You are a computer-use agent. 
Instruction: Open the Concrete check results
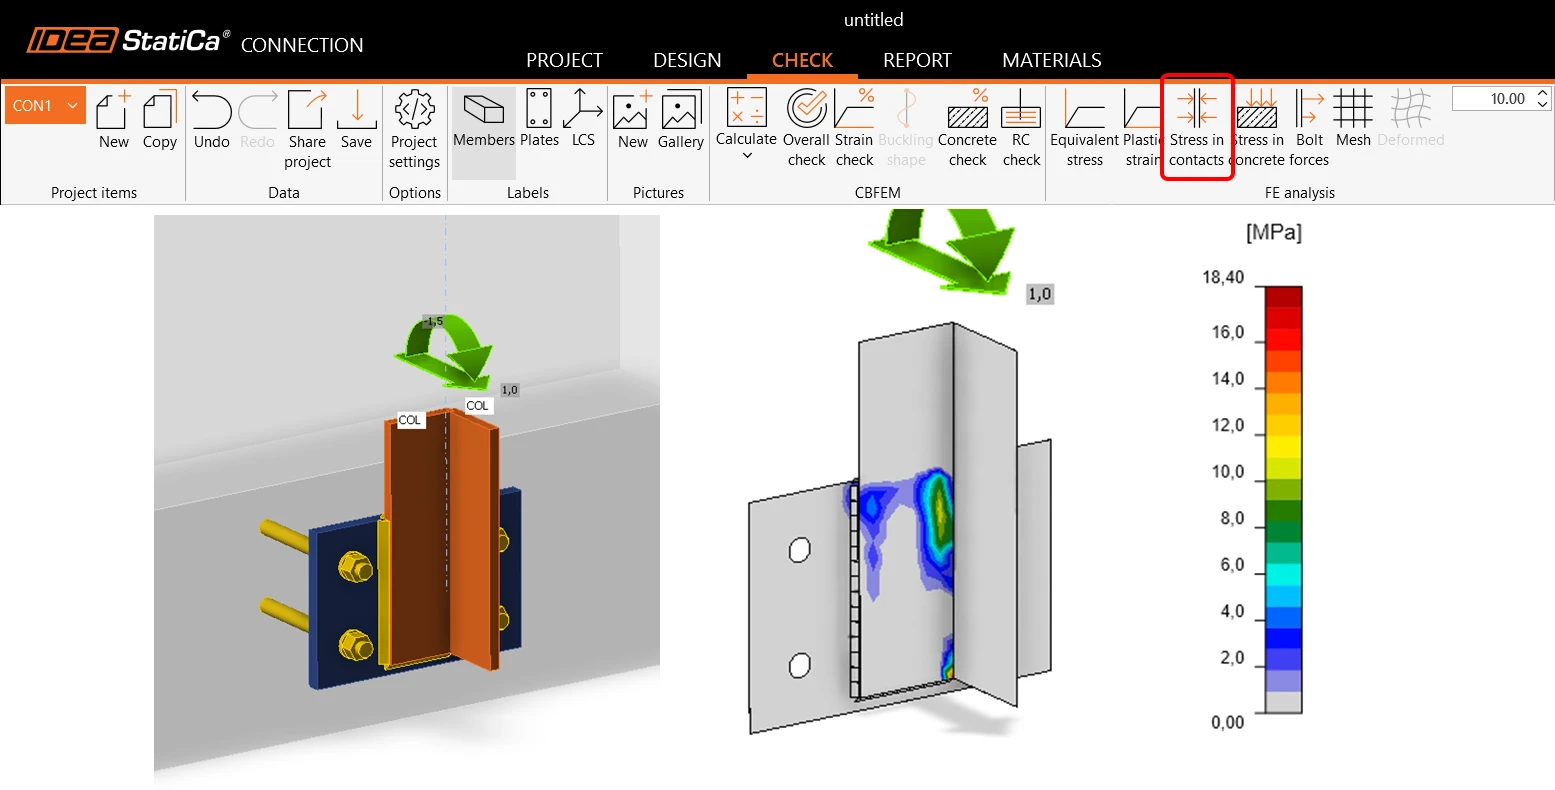(967, 128)
